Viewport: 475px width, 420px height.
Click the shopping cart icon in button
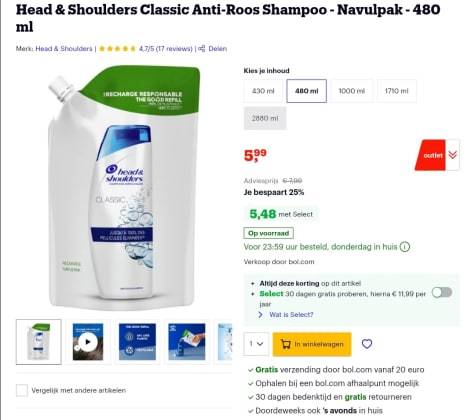click(x=286, y=344)
